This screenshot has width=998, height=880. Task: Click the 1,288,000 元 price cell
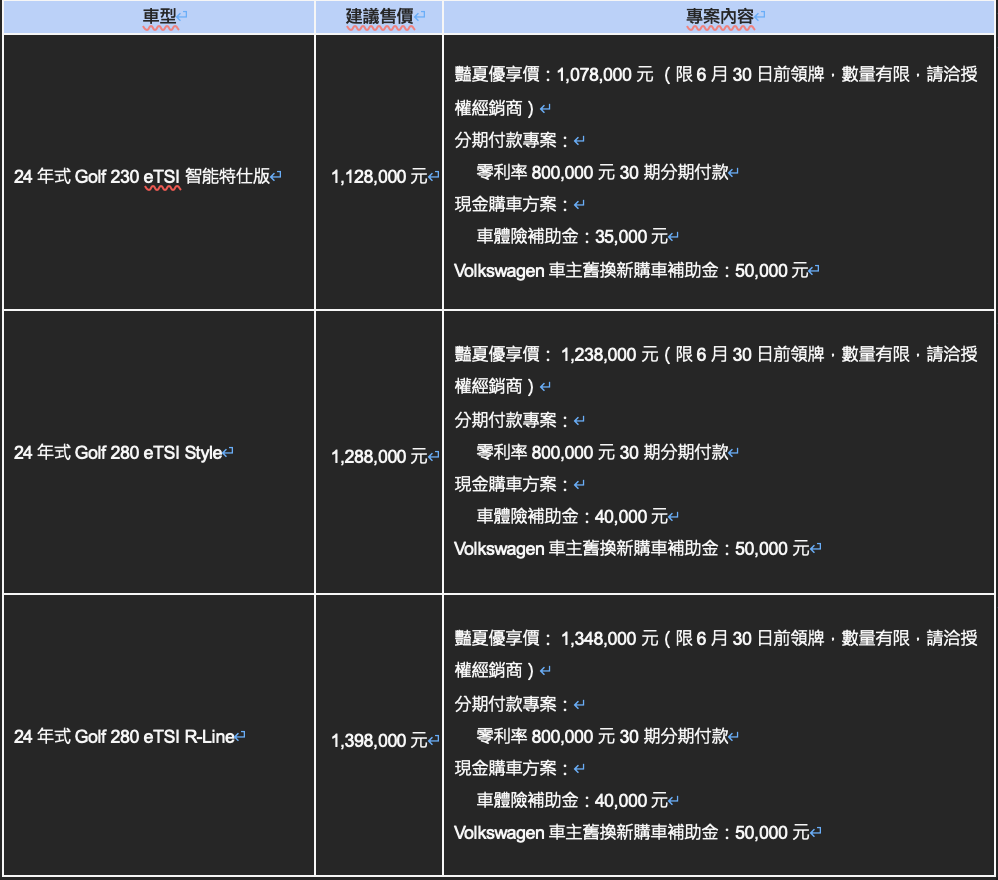(379, 457)
